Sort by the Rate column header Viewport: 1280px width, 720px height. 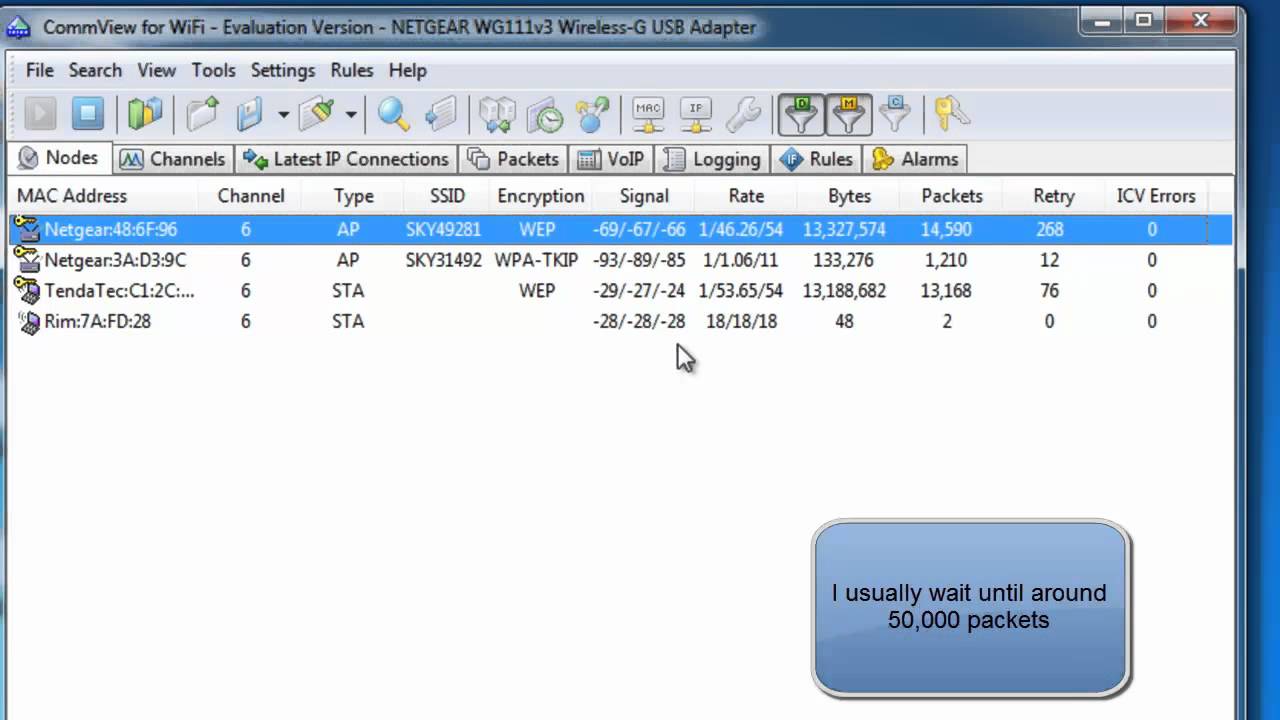coord(746,196)
